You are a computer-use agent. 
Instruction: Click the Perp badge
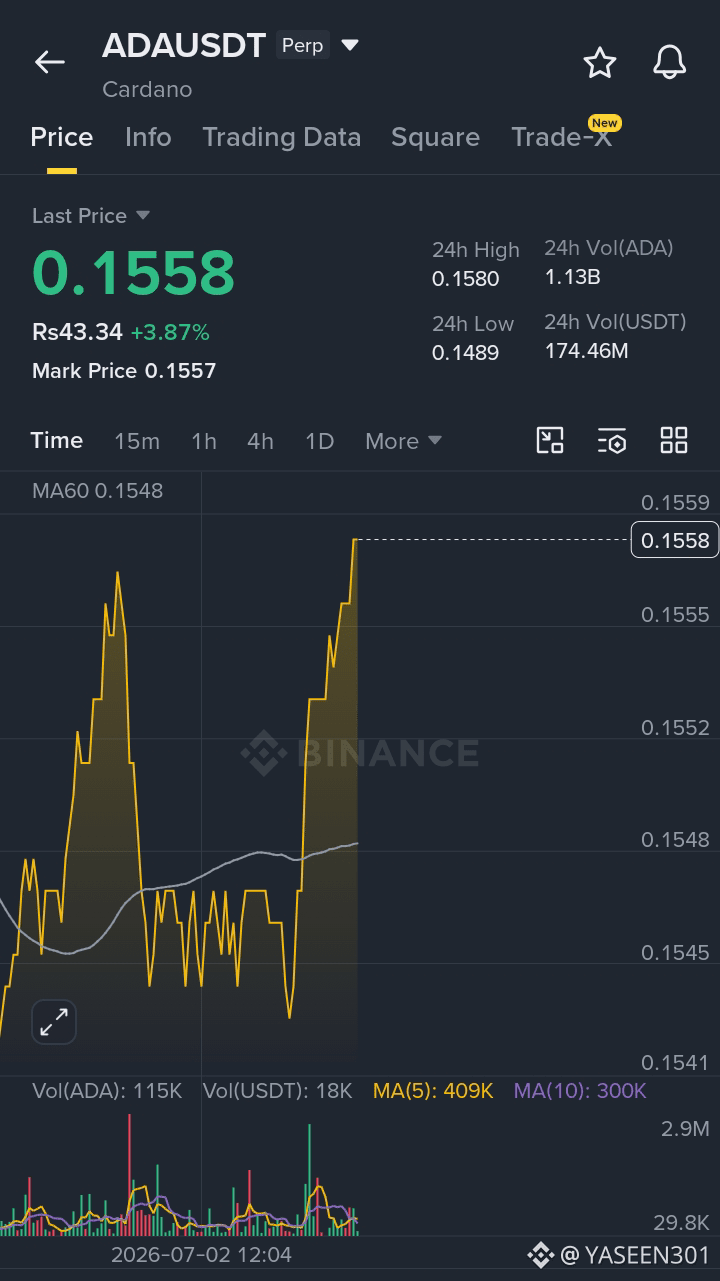point(303,45)
